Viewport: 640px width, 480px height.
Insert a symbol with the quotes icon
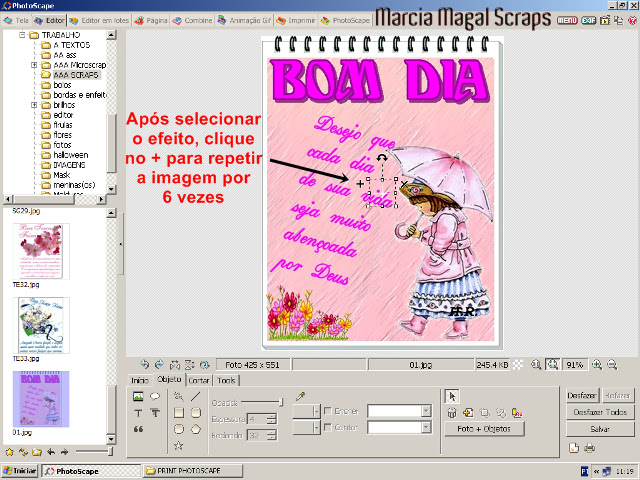click(x=138, y=429)
